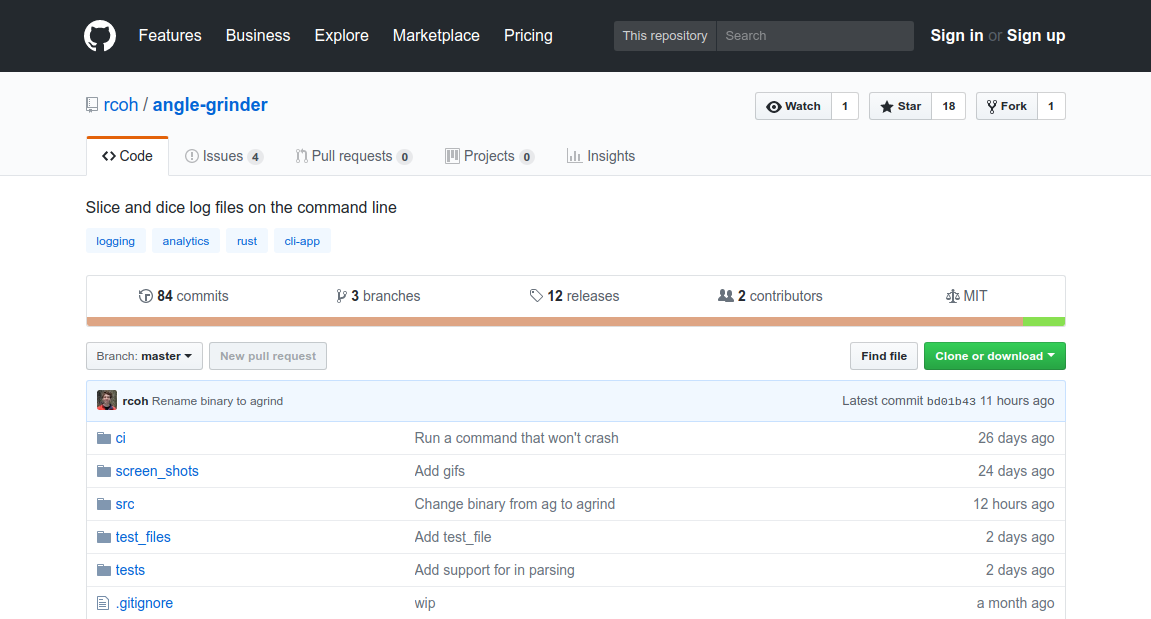Click Sign up link
1151x619 pixels.
(1036, 35)
